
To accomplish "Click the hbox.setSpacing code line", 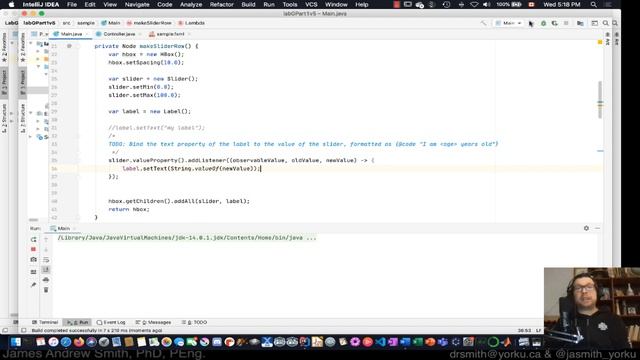I will [x=146, y=62].
